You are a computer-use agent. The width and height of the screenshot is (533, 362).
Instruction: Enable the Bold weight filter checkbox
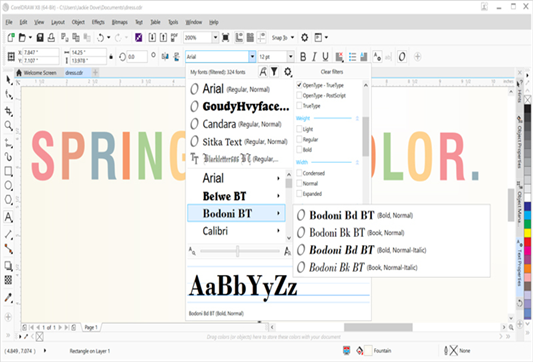point(299,150)
